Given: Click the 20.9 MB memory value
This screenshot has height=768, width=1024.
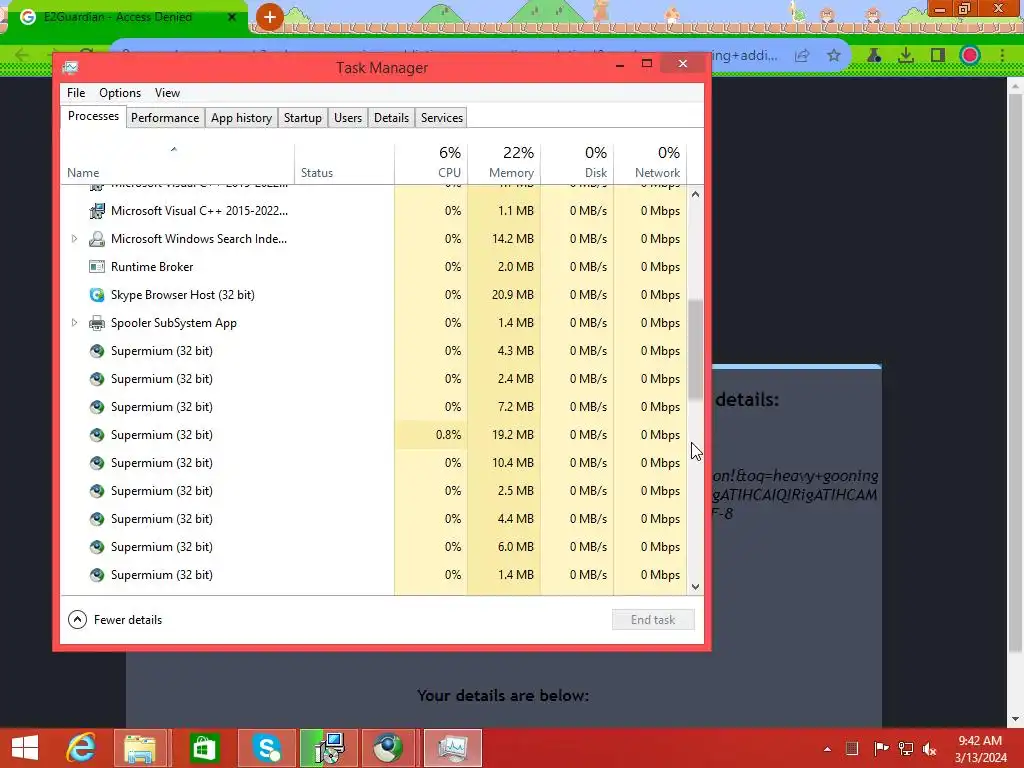Looking at the screenshot, I should coord(512,295).
